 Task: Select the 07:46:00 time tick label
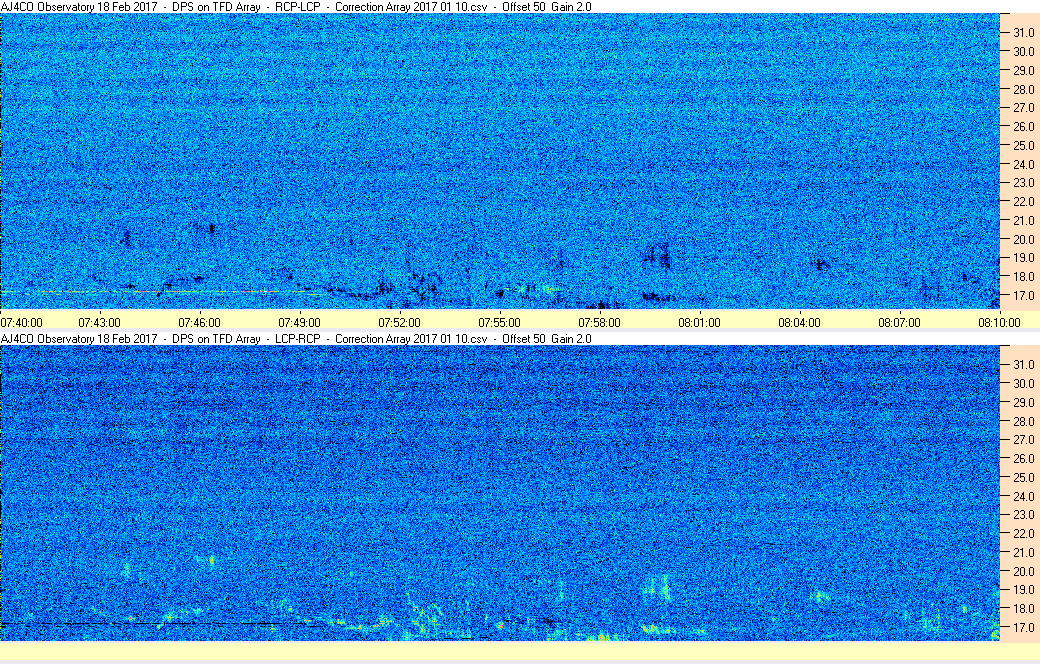pos(200,323)
